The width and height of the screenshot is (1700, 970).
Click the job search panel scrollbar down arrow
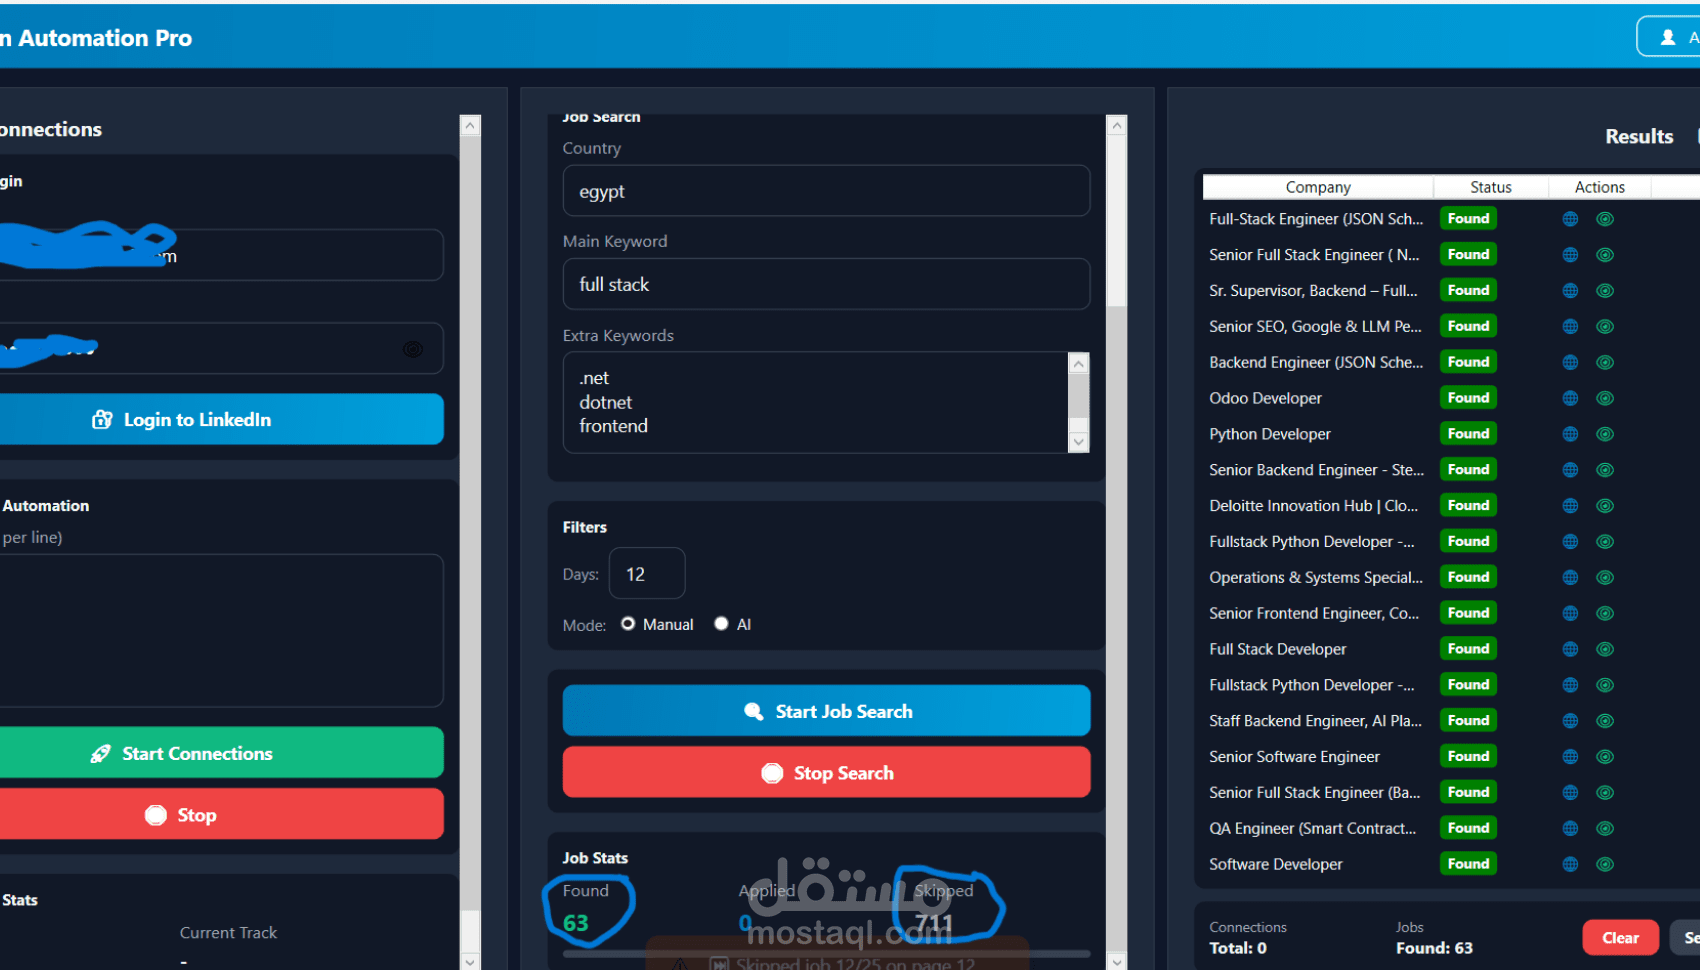click(1117, 961)
